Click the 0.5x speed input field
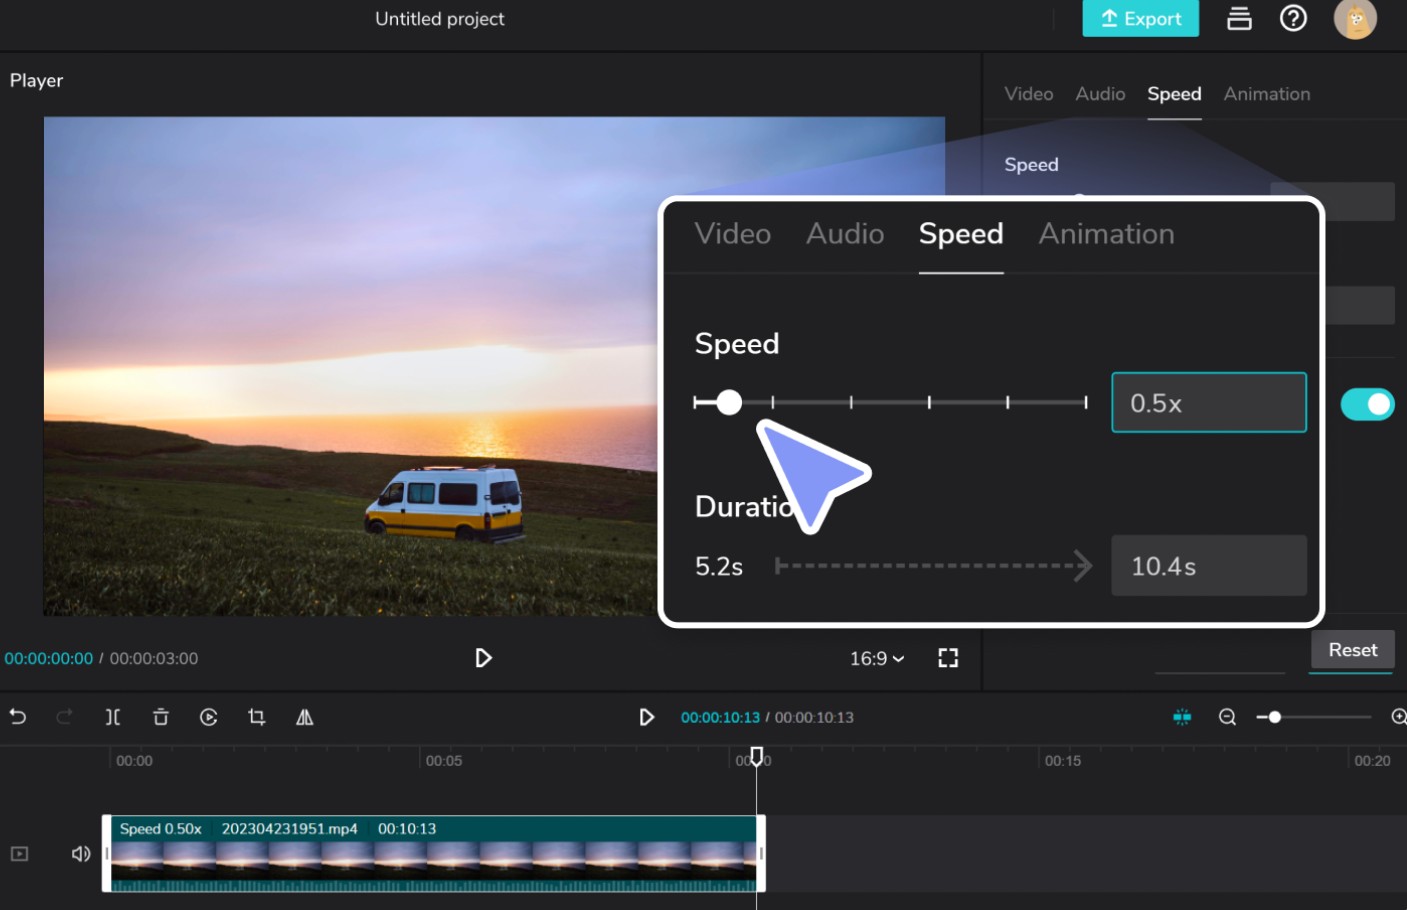Screen dimensions: 1407x910 pos(1208,403)
